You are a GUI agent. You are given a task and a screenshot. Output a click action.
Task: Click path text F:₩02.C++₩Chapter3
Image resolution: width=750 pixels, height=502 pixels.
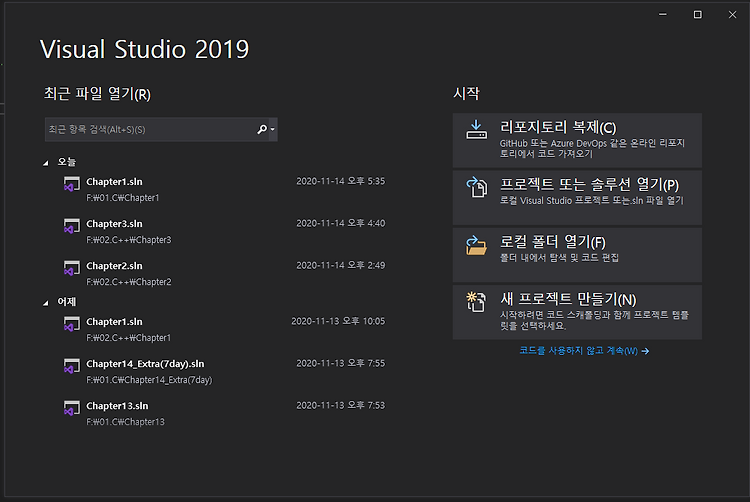(x=129, y=240)
